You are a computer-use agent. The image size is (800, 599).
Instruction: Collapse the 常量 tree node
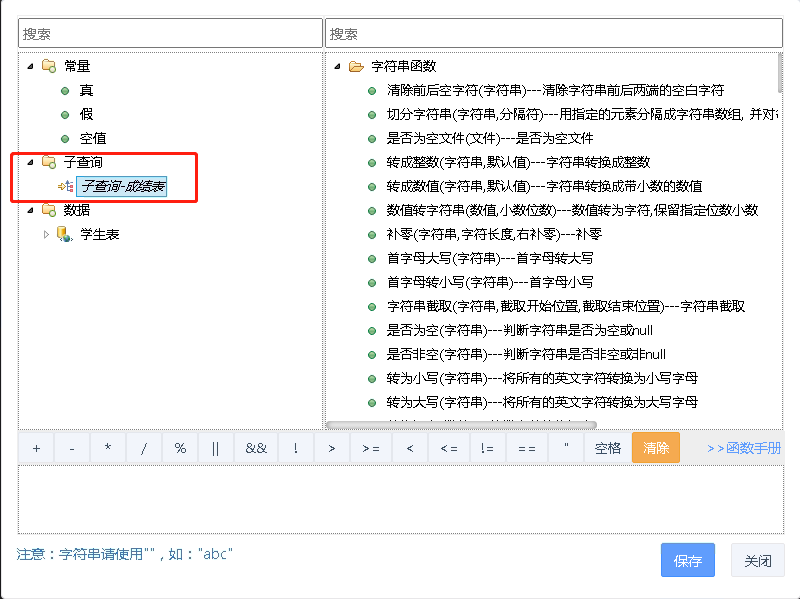tap(30, 66)
